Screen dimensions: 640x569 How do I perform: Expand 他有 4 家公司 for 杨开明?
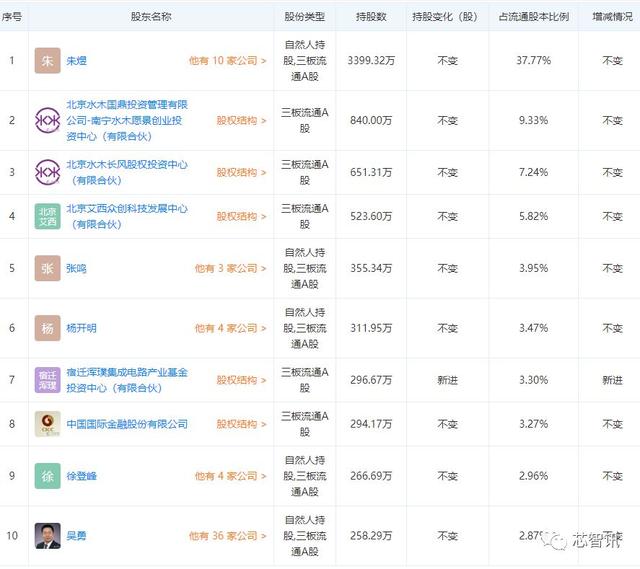231,328
